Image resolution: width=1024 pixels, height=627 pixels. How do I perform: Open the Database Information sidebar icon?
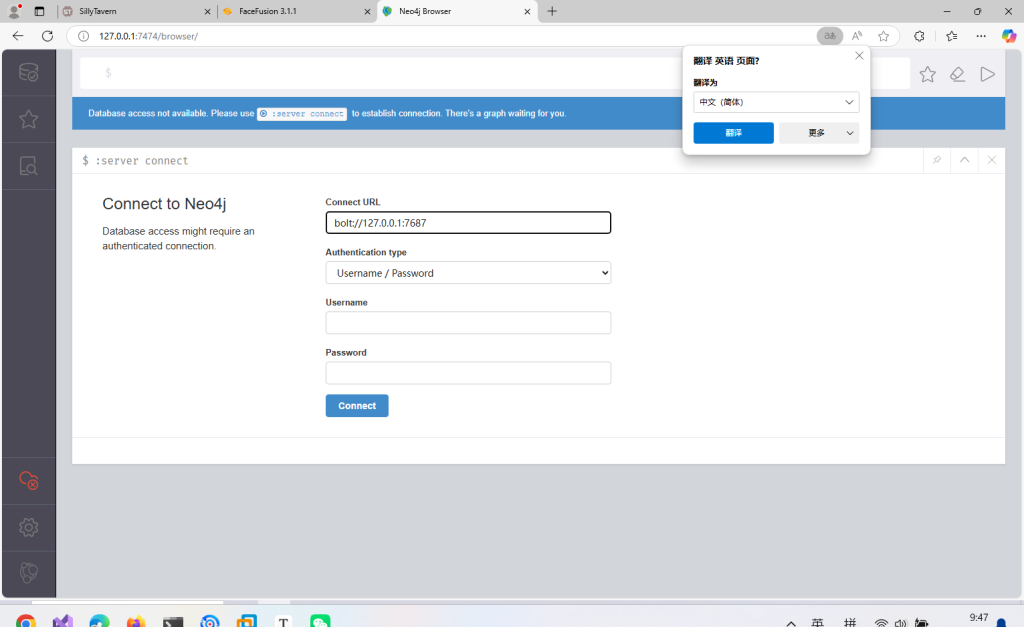[28, 72]
